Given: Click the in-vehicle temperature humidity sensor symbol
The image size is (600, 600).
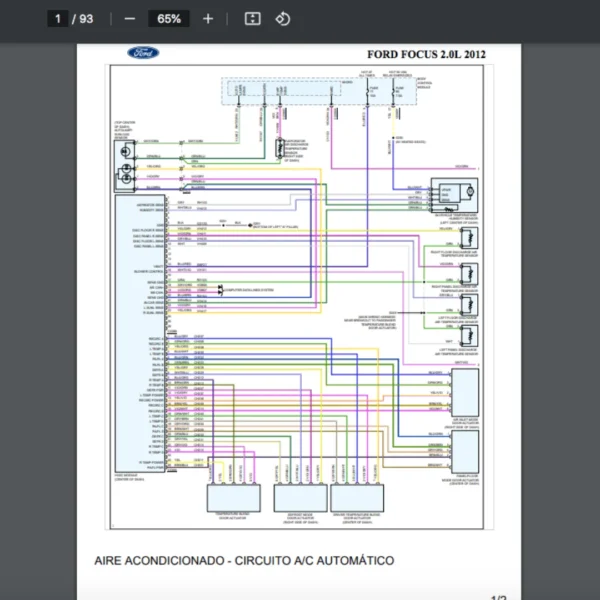Looking at the screenshot, I should (x=456, y=193).
